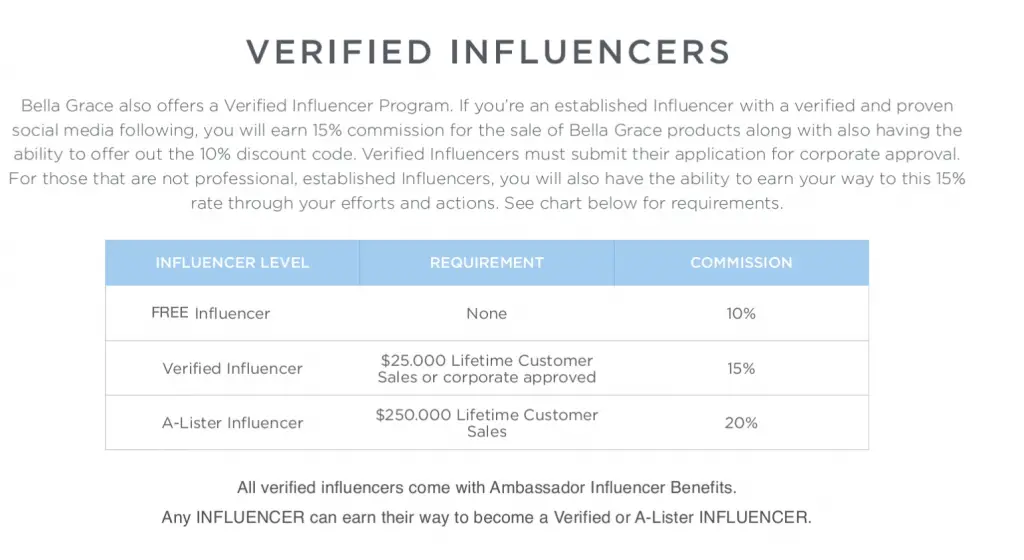Screen dimensions: 1024x560
Task: Click the None requirement cell
Action: pos(487,313)
